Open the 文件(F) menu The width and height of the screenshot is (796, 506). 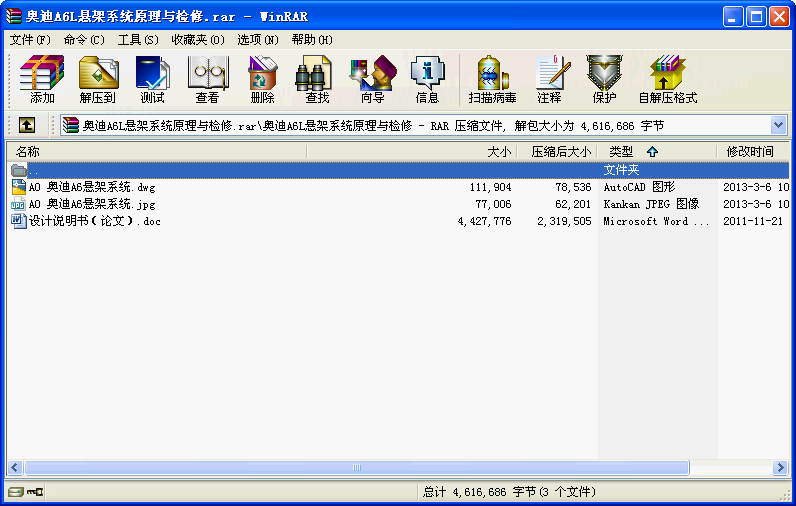pos(30,40)
